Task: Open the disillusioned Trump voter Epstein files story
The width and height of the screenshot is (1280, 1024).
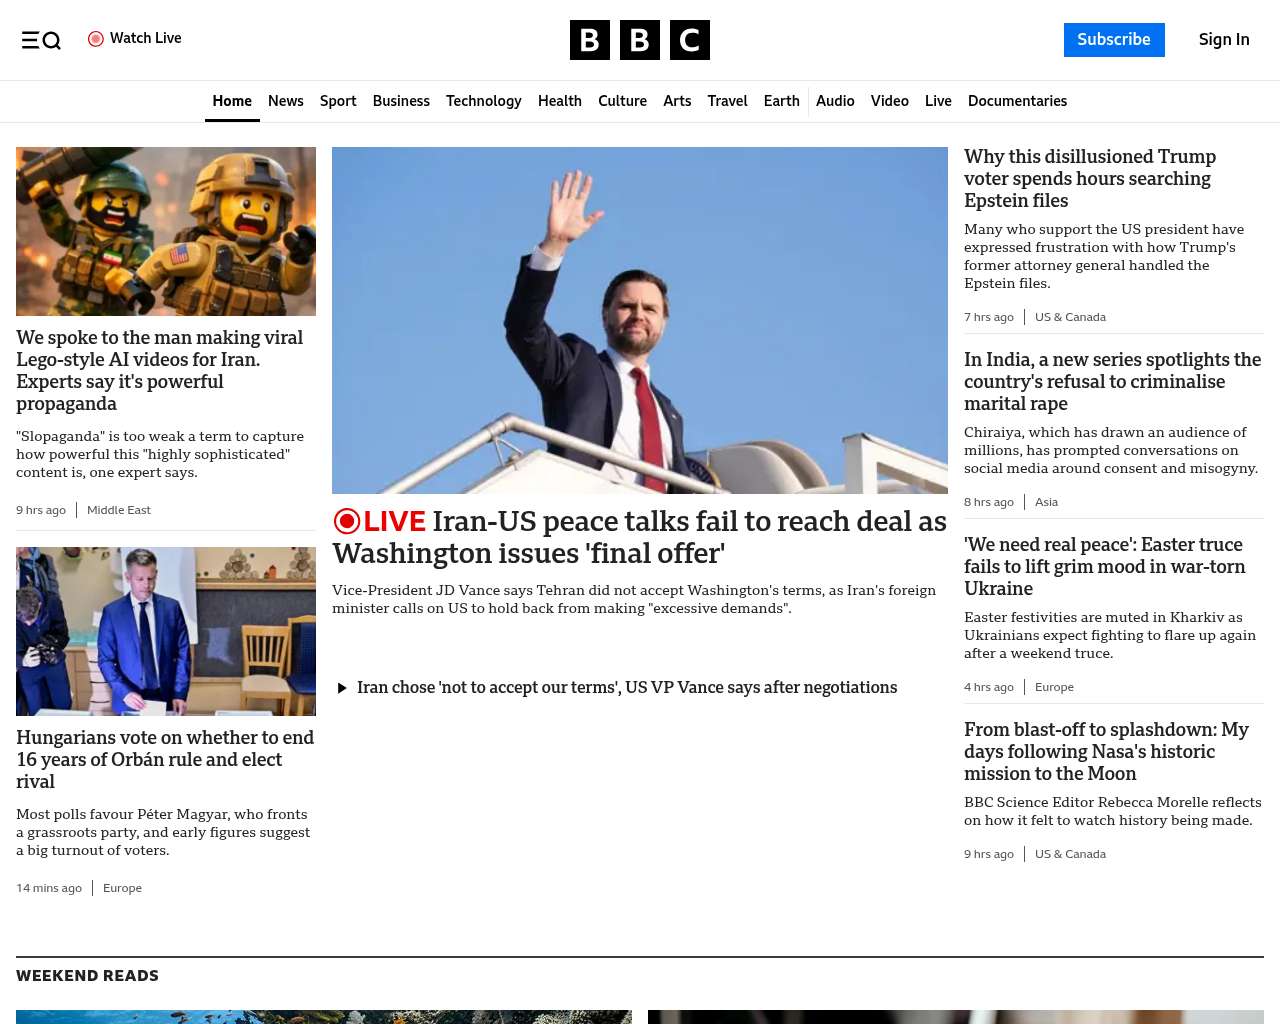Action: (x=1090, y=178)
